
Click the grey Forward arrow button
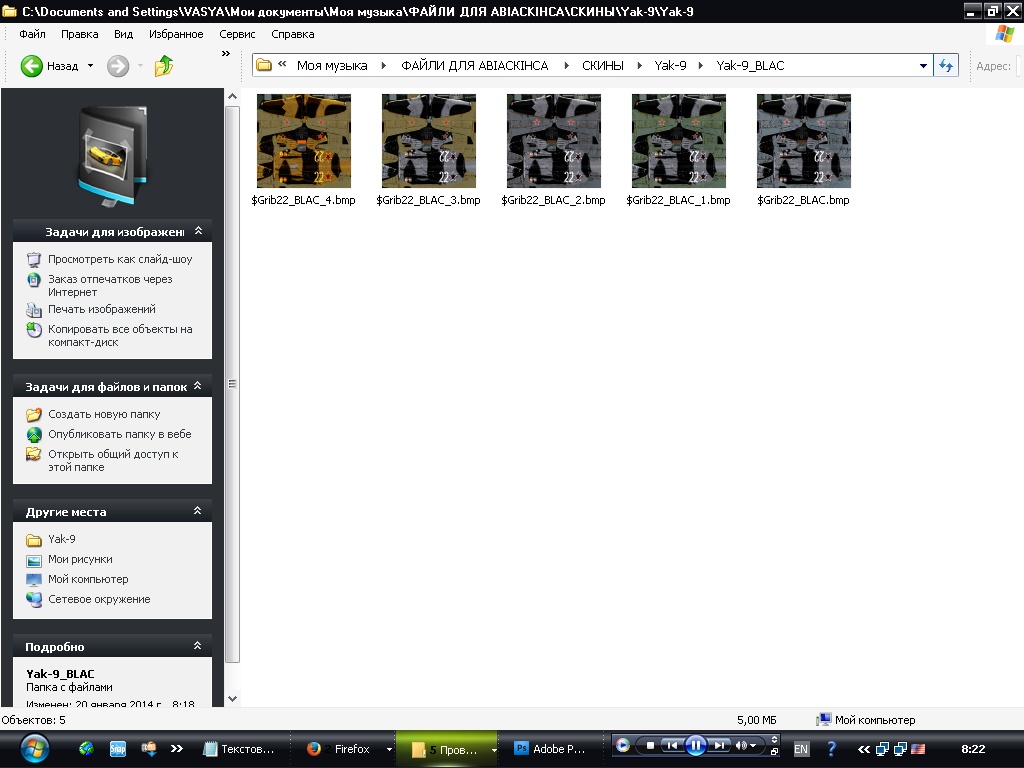[118, 66]
